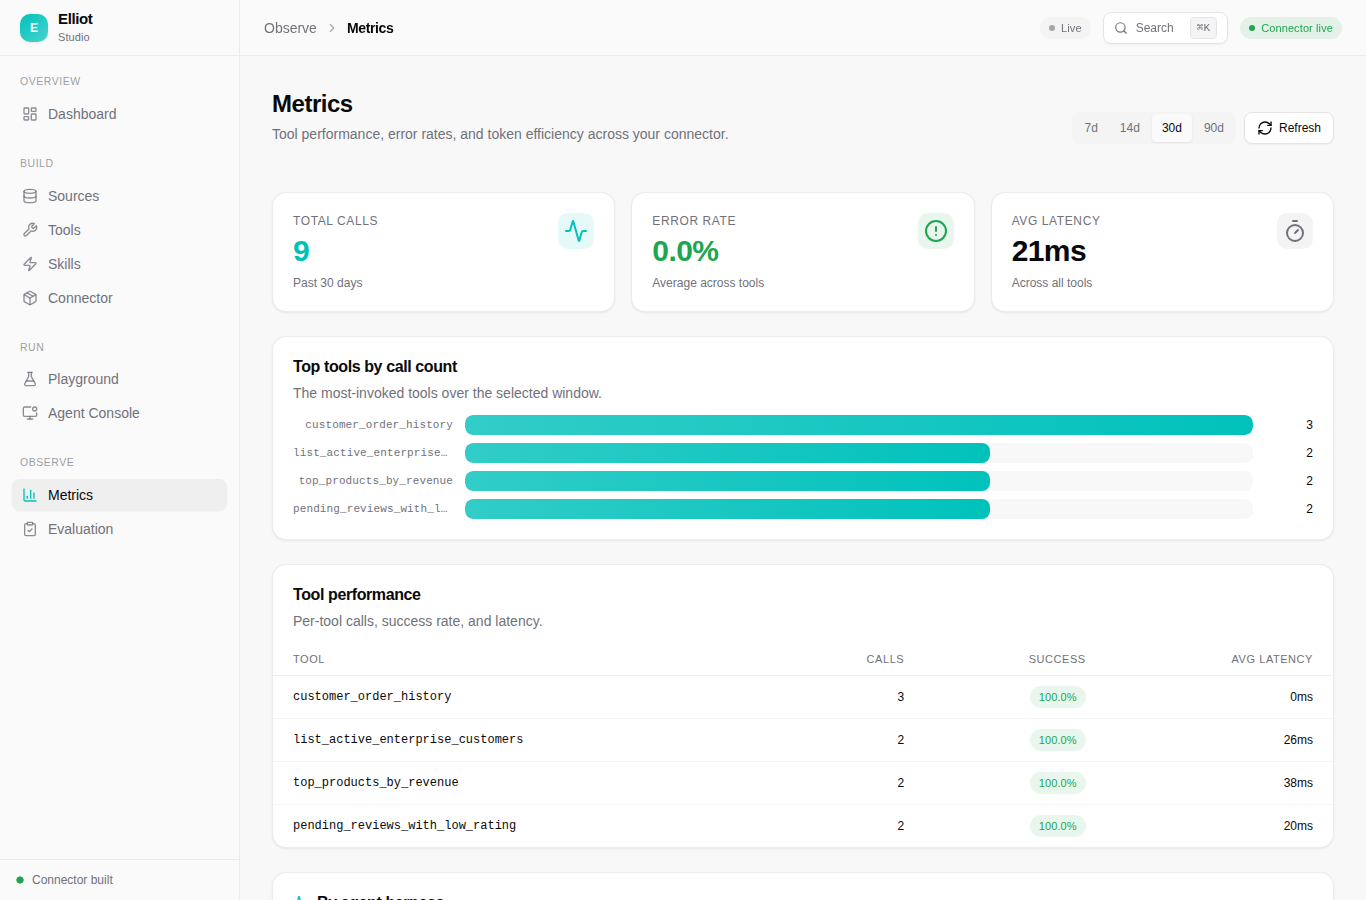Click the Connector built status text
The image size is (1366, 900).
(x=72, y=880)
